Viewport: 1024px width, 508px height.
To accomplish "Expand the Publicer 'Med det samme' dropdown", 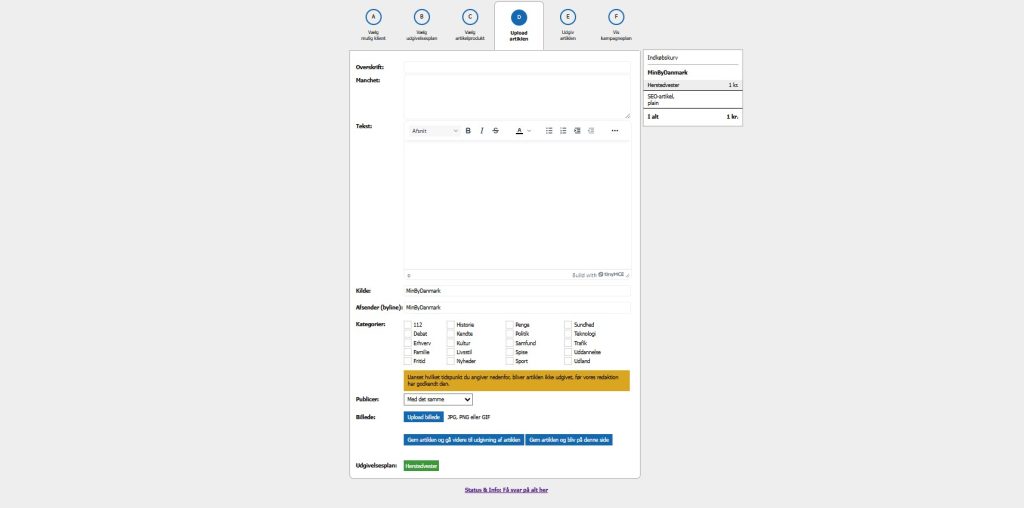I will 438,399.
